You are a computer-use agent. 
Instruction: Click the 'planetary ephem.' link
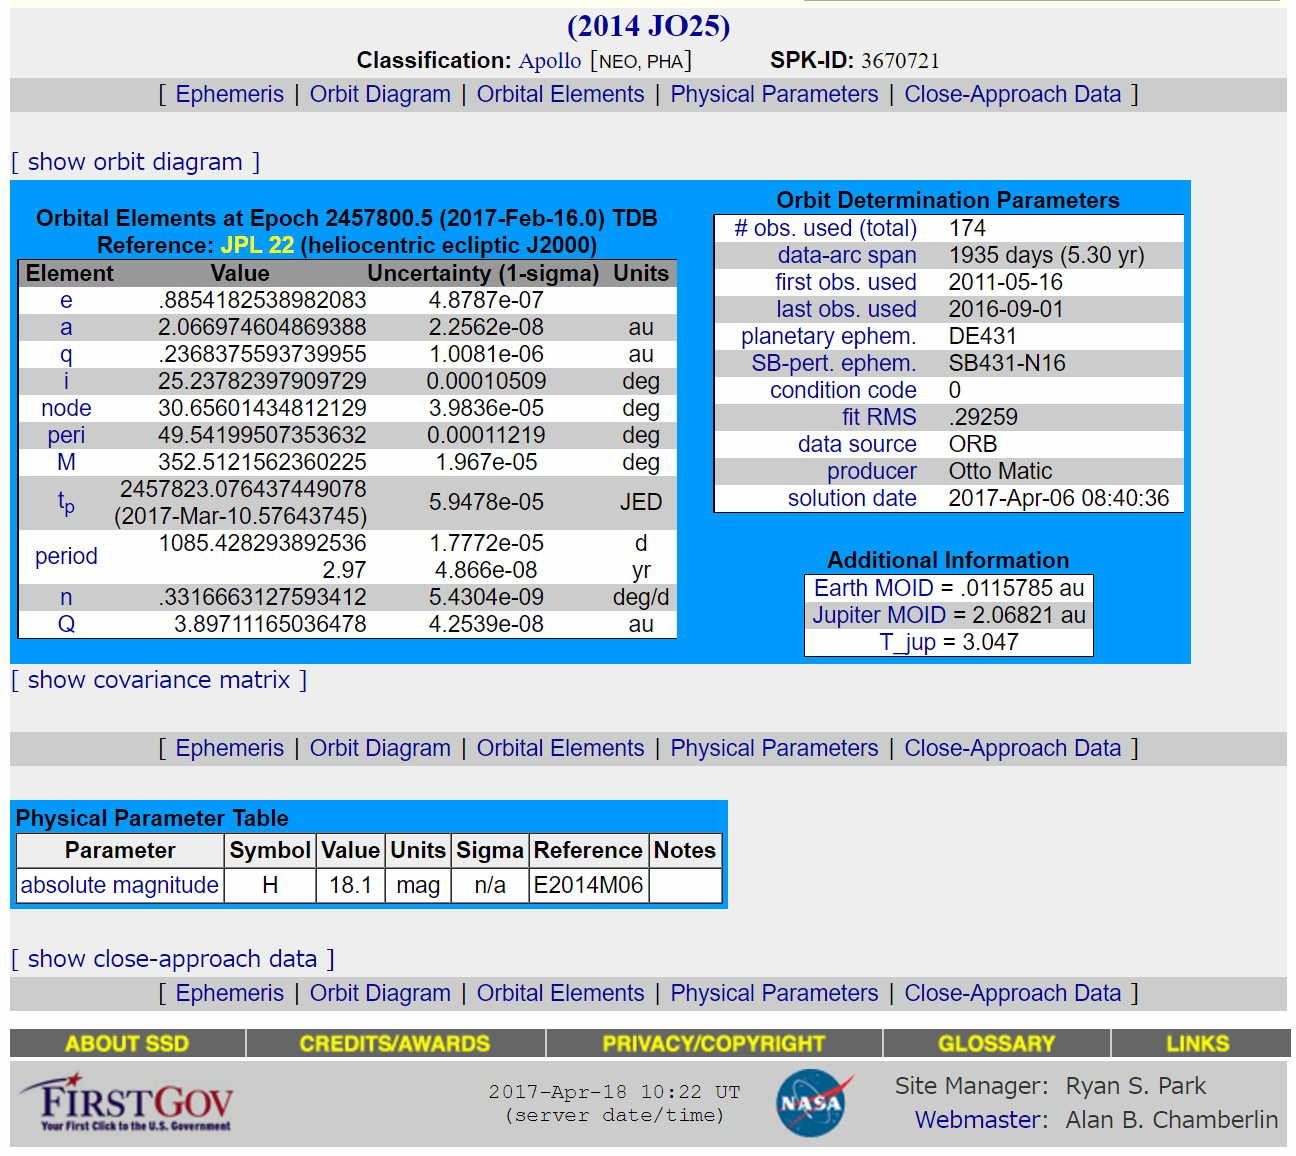(829, 336)
